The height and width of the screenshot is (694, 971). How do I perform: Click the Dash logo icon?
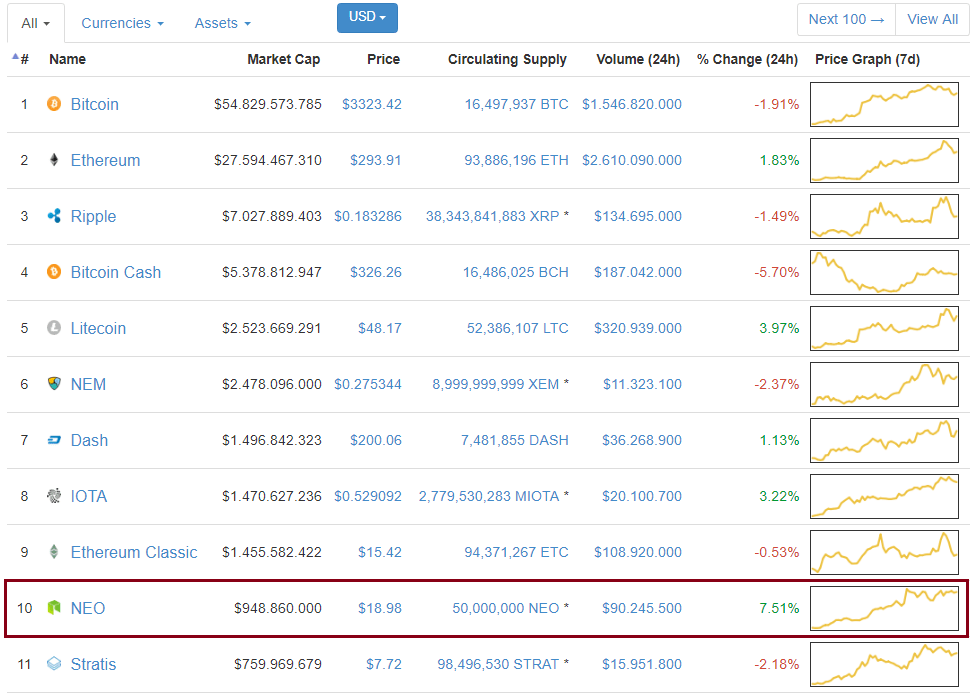point(54,440)
